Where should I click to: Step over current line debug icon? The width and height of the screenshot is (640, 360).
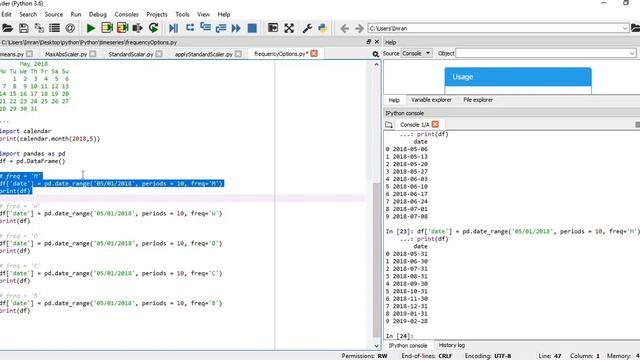coord(190,28)
